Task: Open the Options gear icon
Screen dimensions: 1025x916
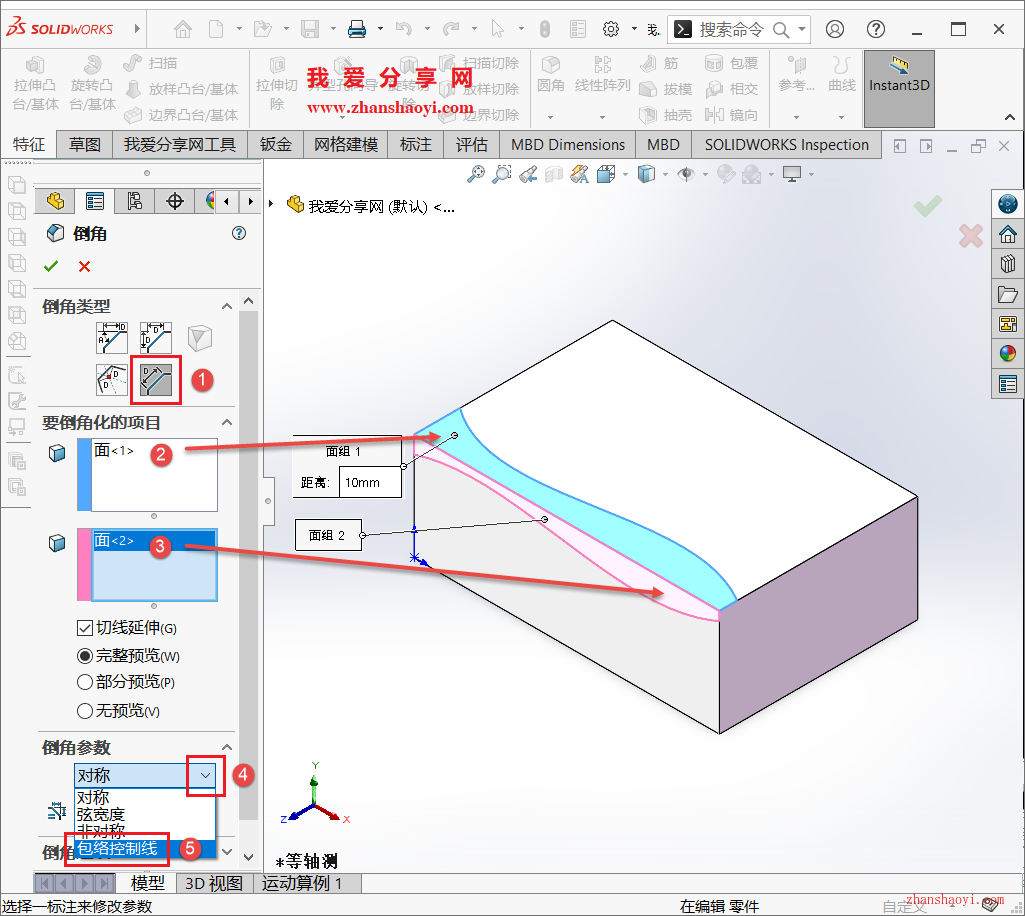Action: tap(611, 29)
